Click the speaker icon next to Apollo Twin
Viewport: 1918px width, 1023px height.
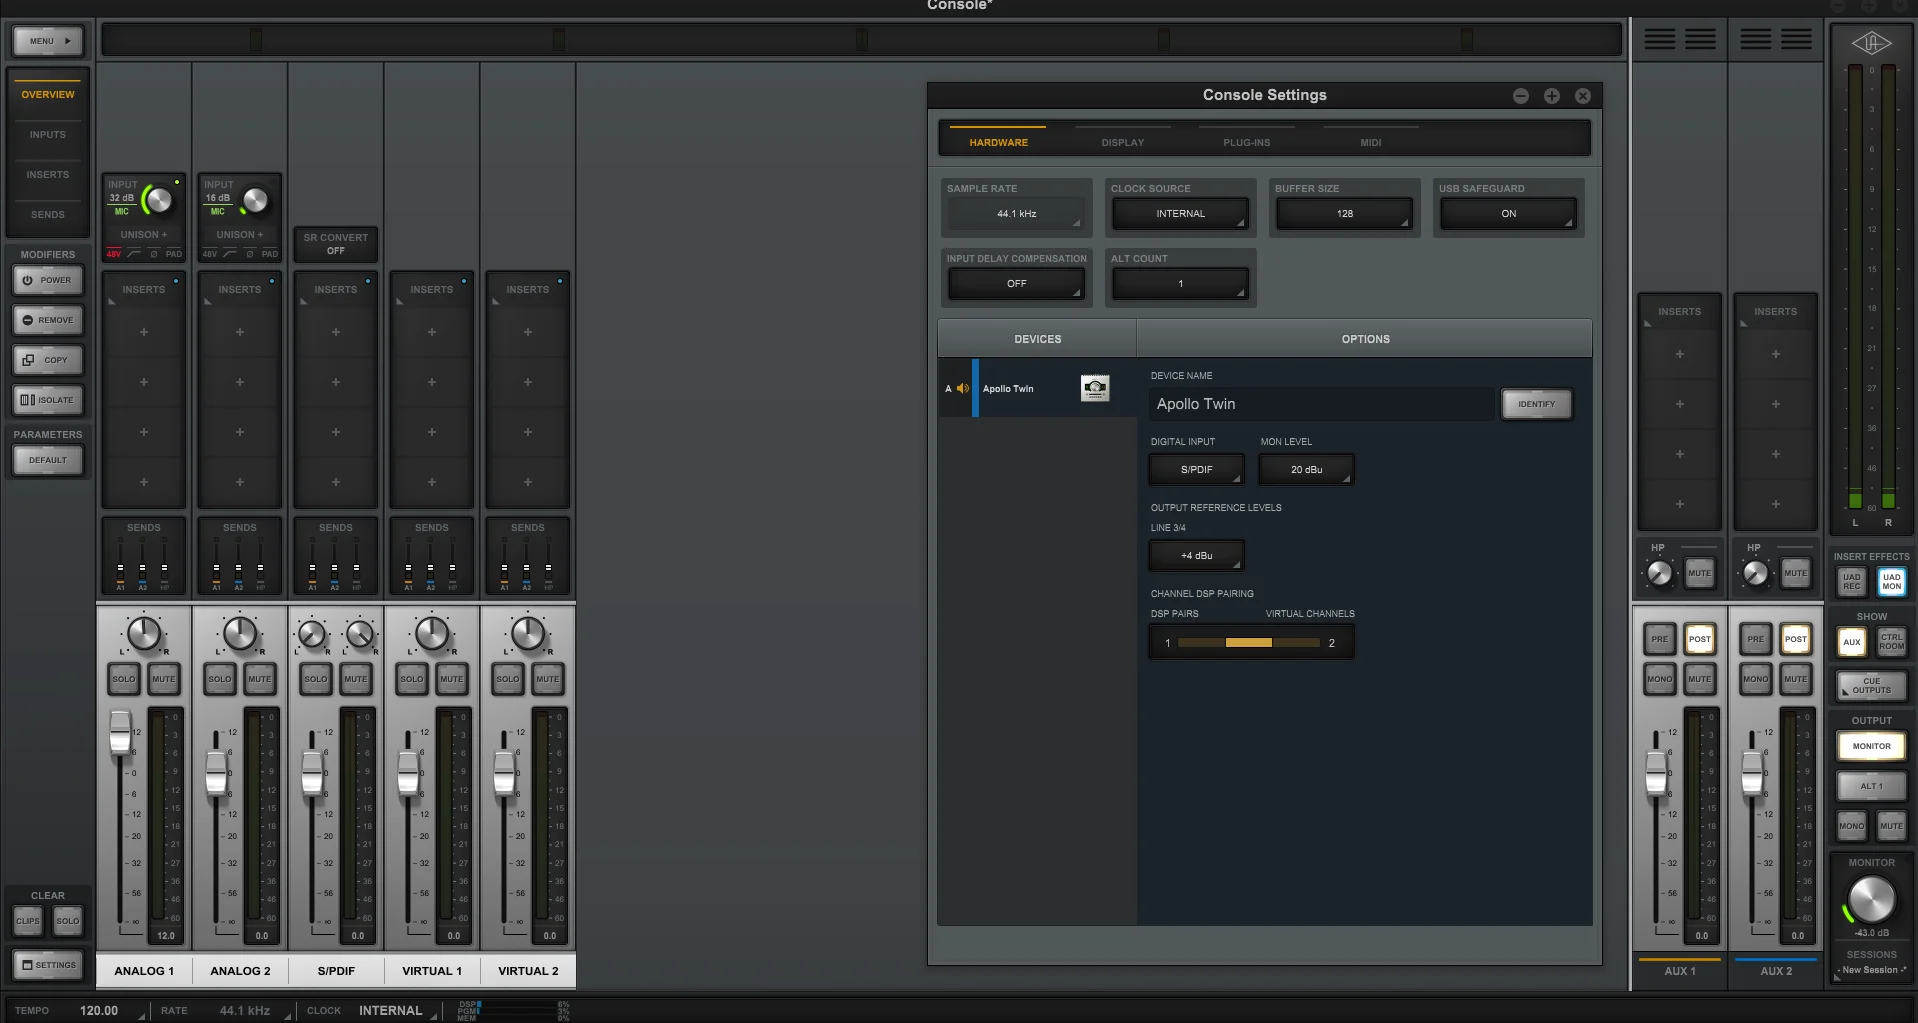(x=963, y=388)
